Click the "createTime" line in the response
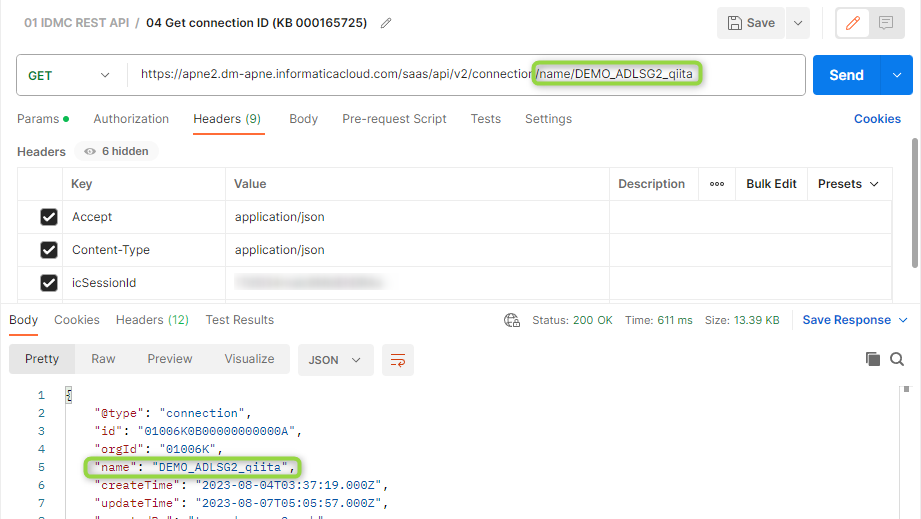Screen dimensions: 921x519 [241, 485]
